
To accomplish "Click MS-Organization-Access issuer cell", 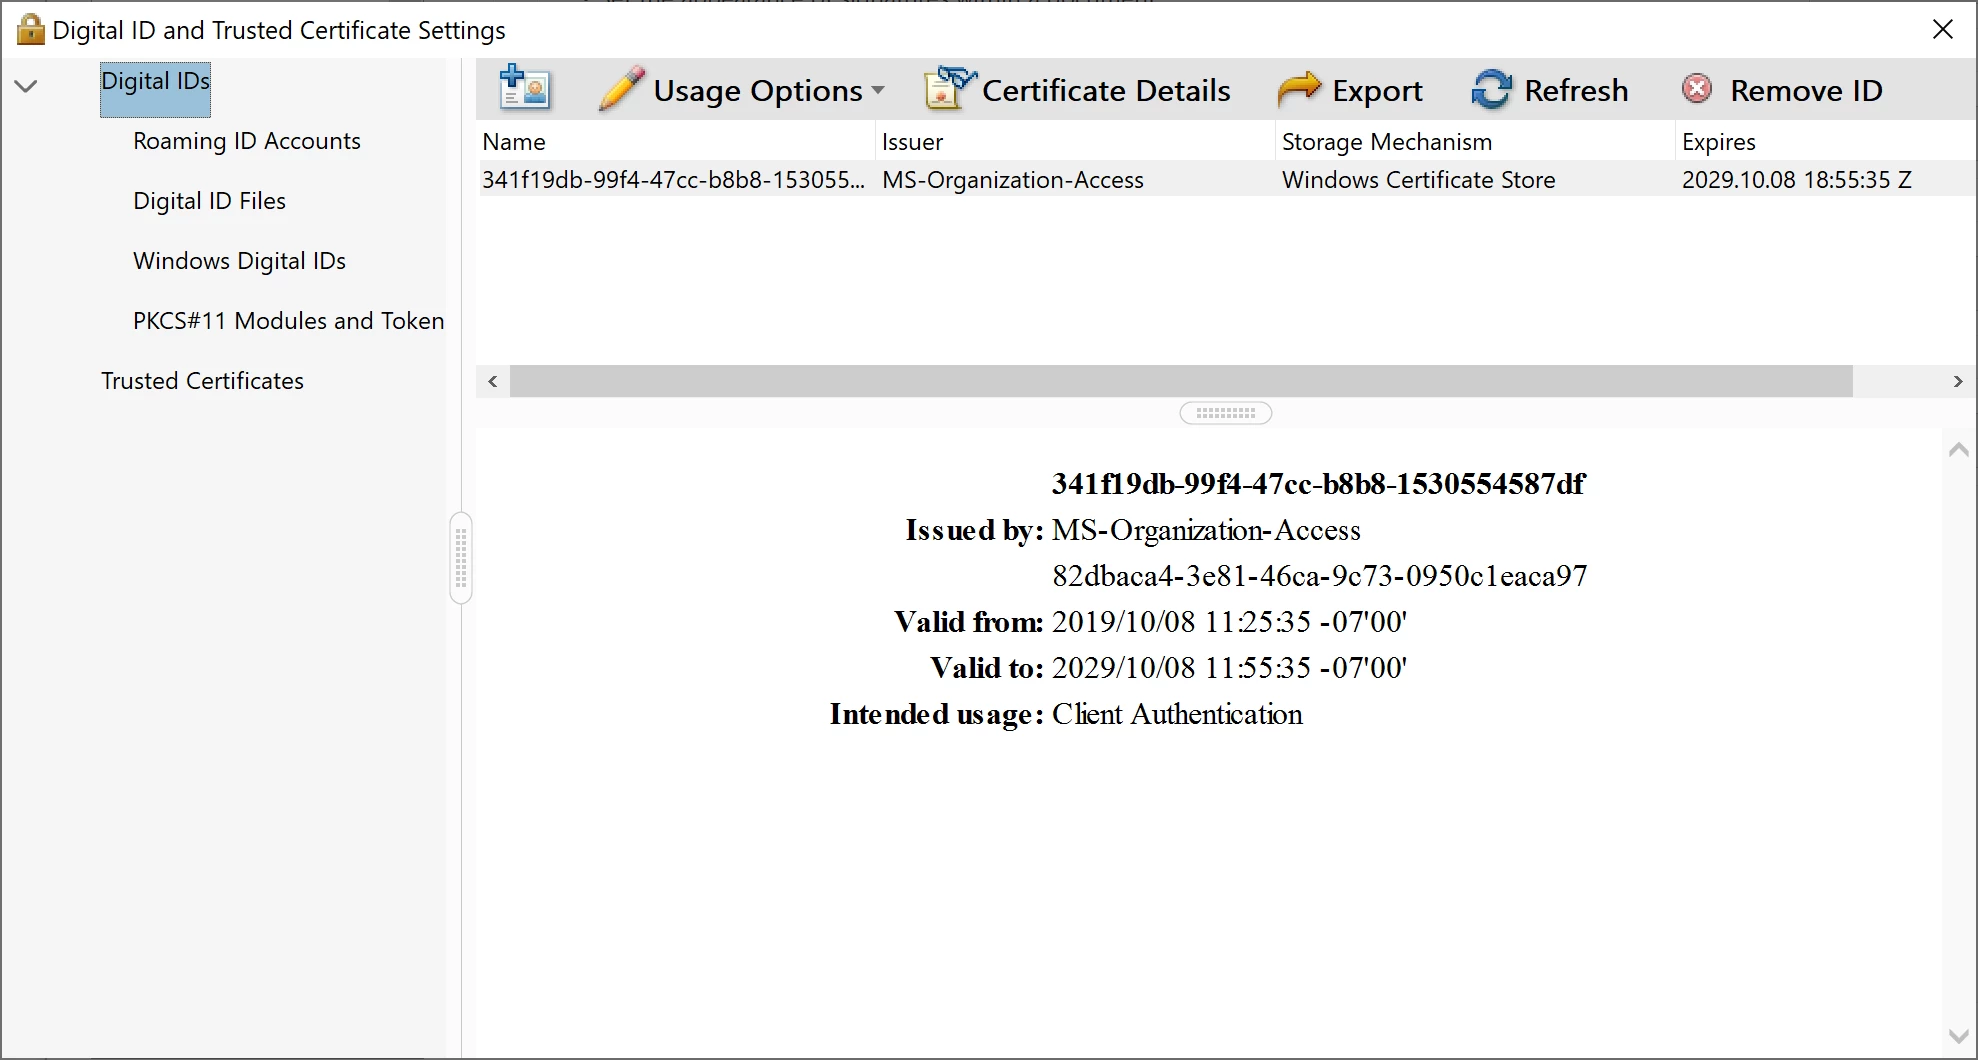I will click(x=1012, y=180).
